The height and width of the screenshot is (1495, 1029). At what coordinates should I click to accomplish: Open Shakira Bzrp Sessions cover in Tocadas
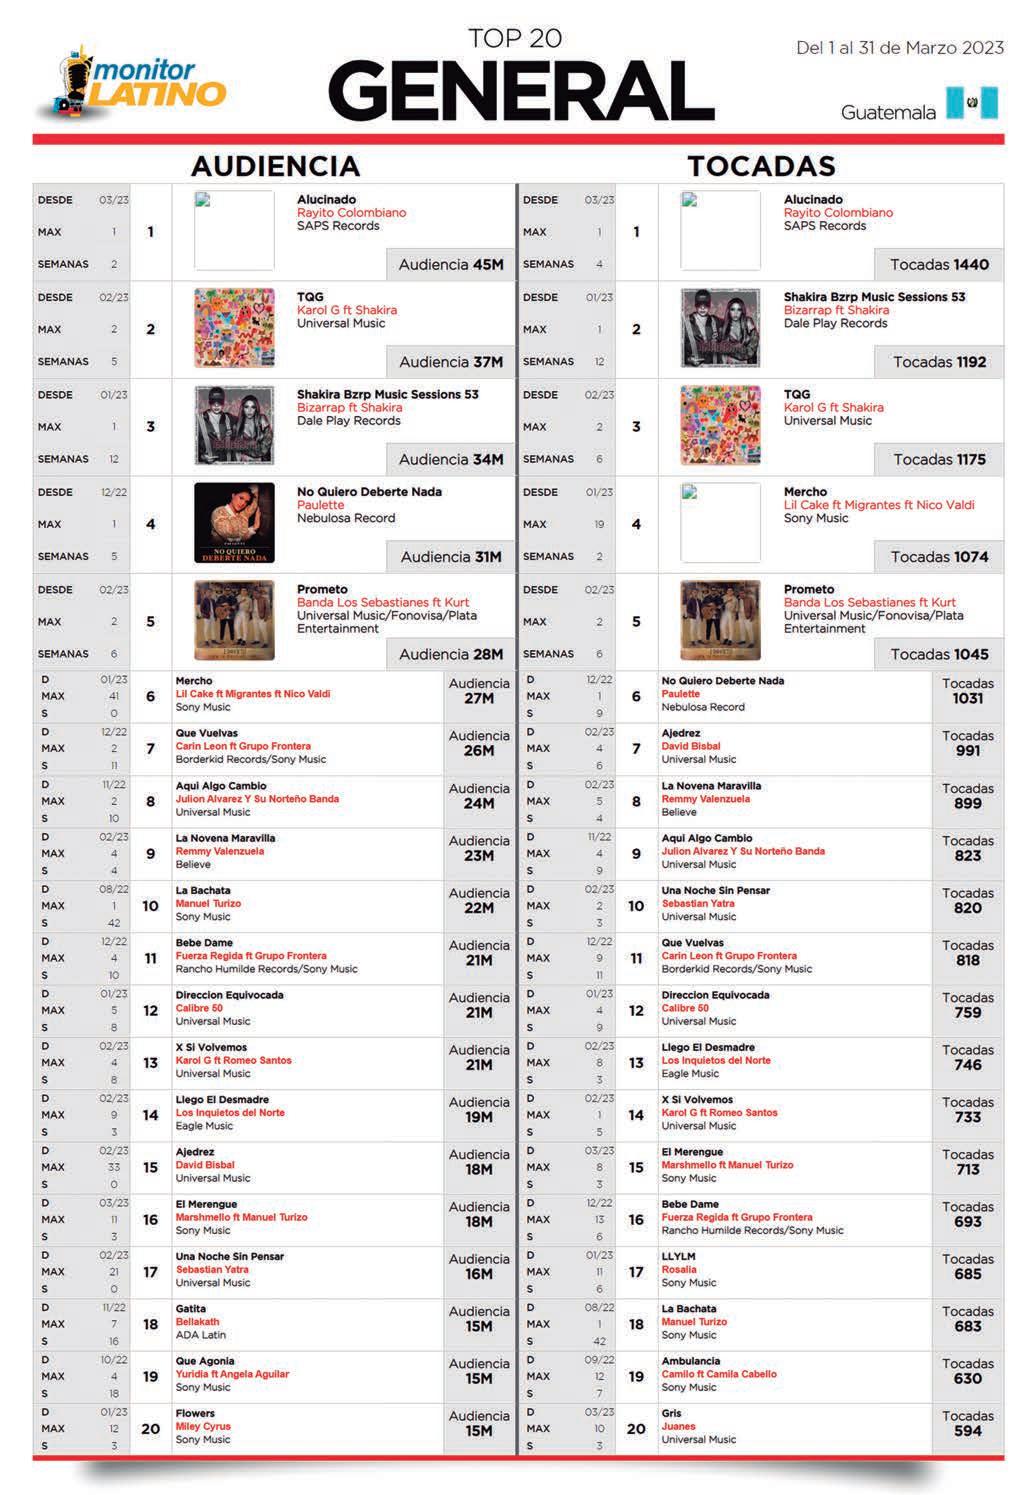click(720, 328)
